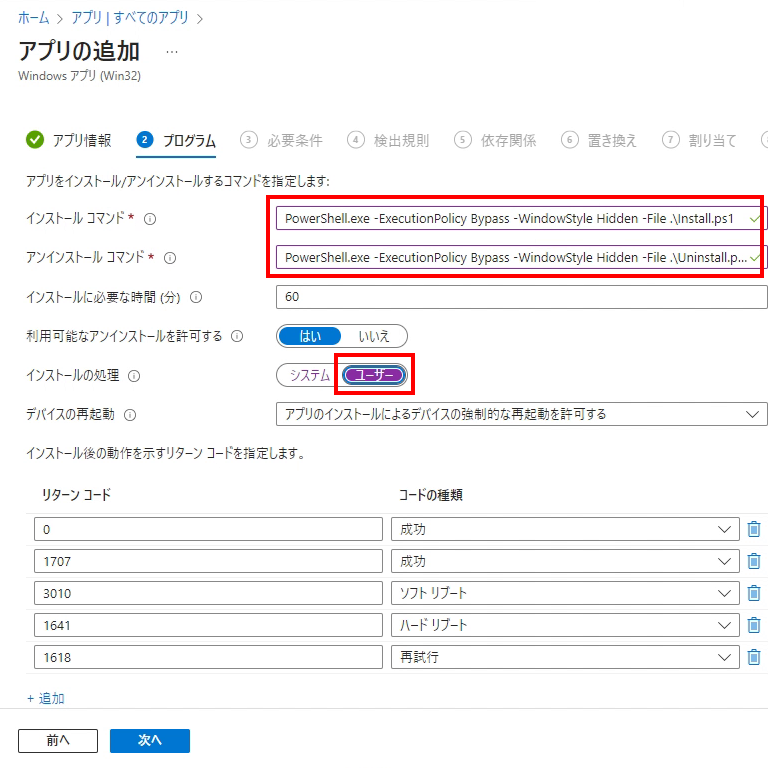The width and height of the screenshot is (768, 768).
Task: Set install behavior to ユーザー
Action: pyautogui.click(x=375, y=375)
